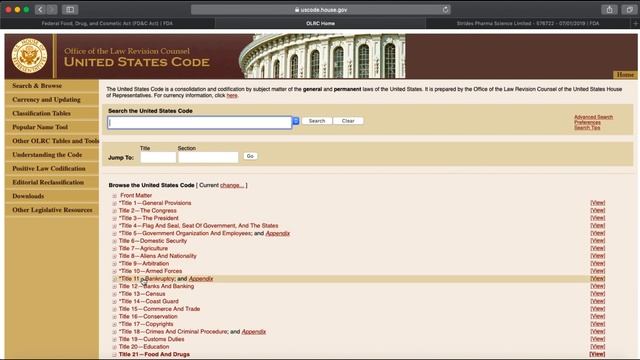Click the Clear button
Viewport: 640px width, 360px height.
tap(348, 121)
